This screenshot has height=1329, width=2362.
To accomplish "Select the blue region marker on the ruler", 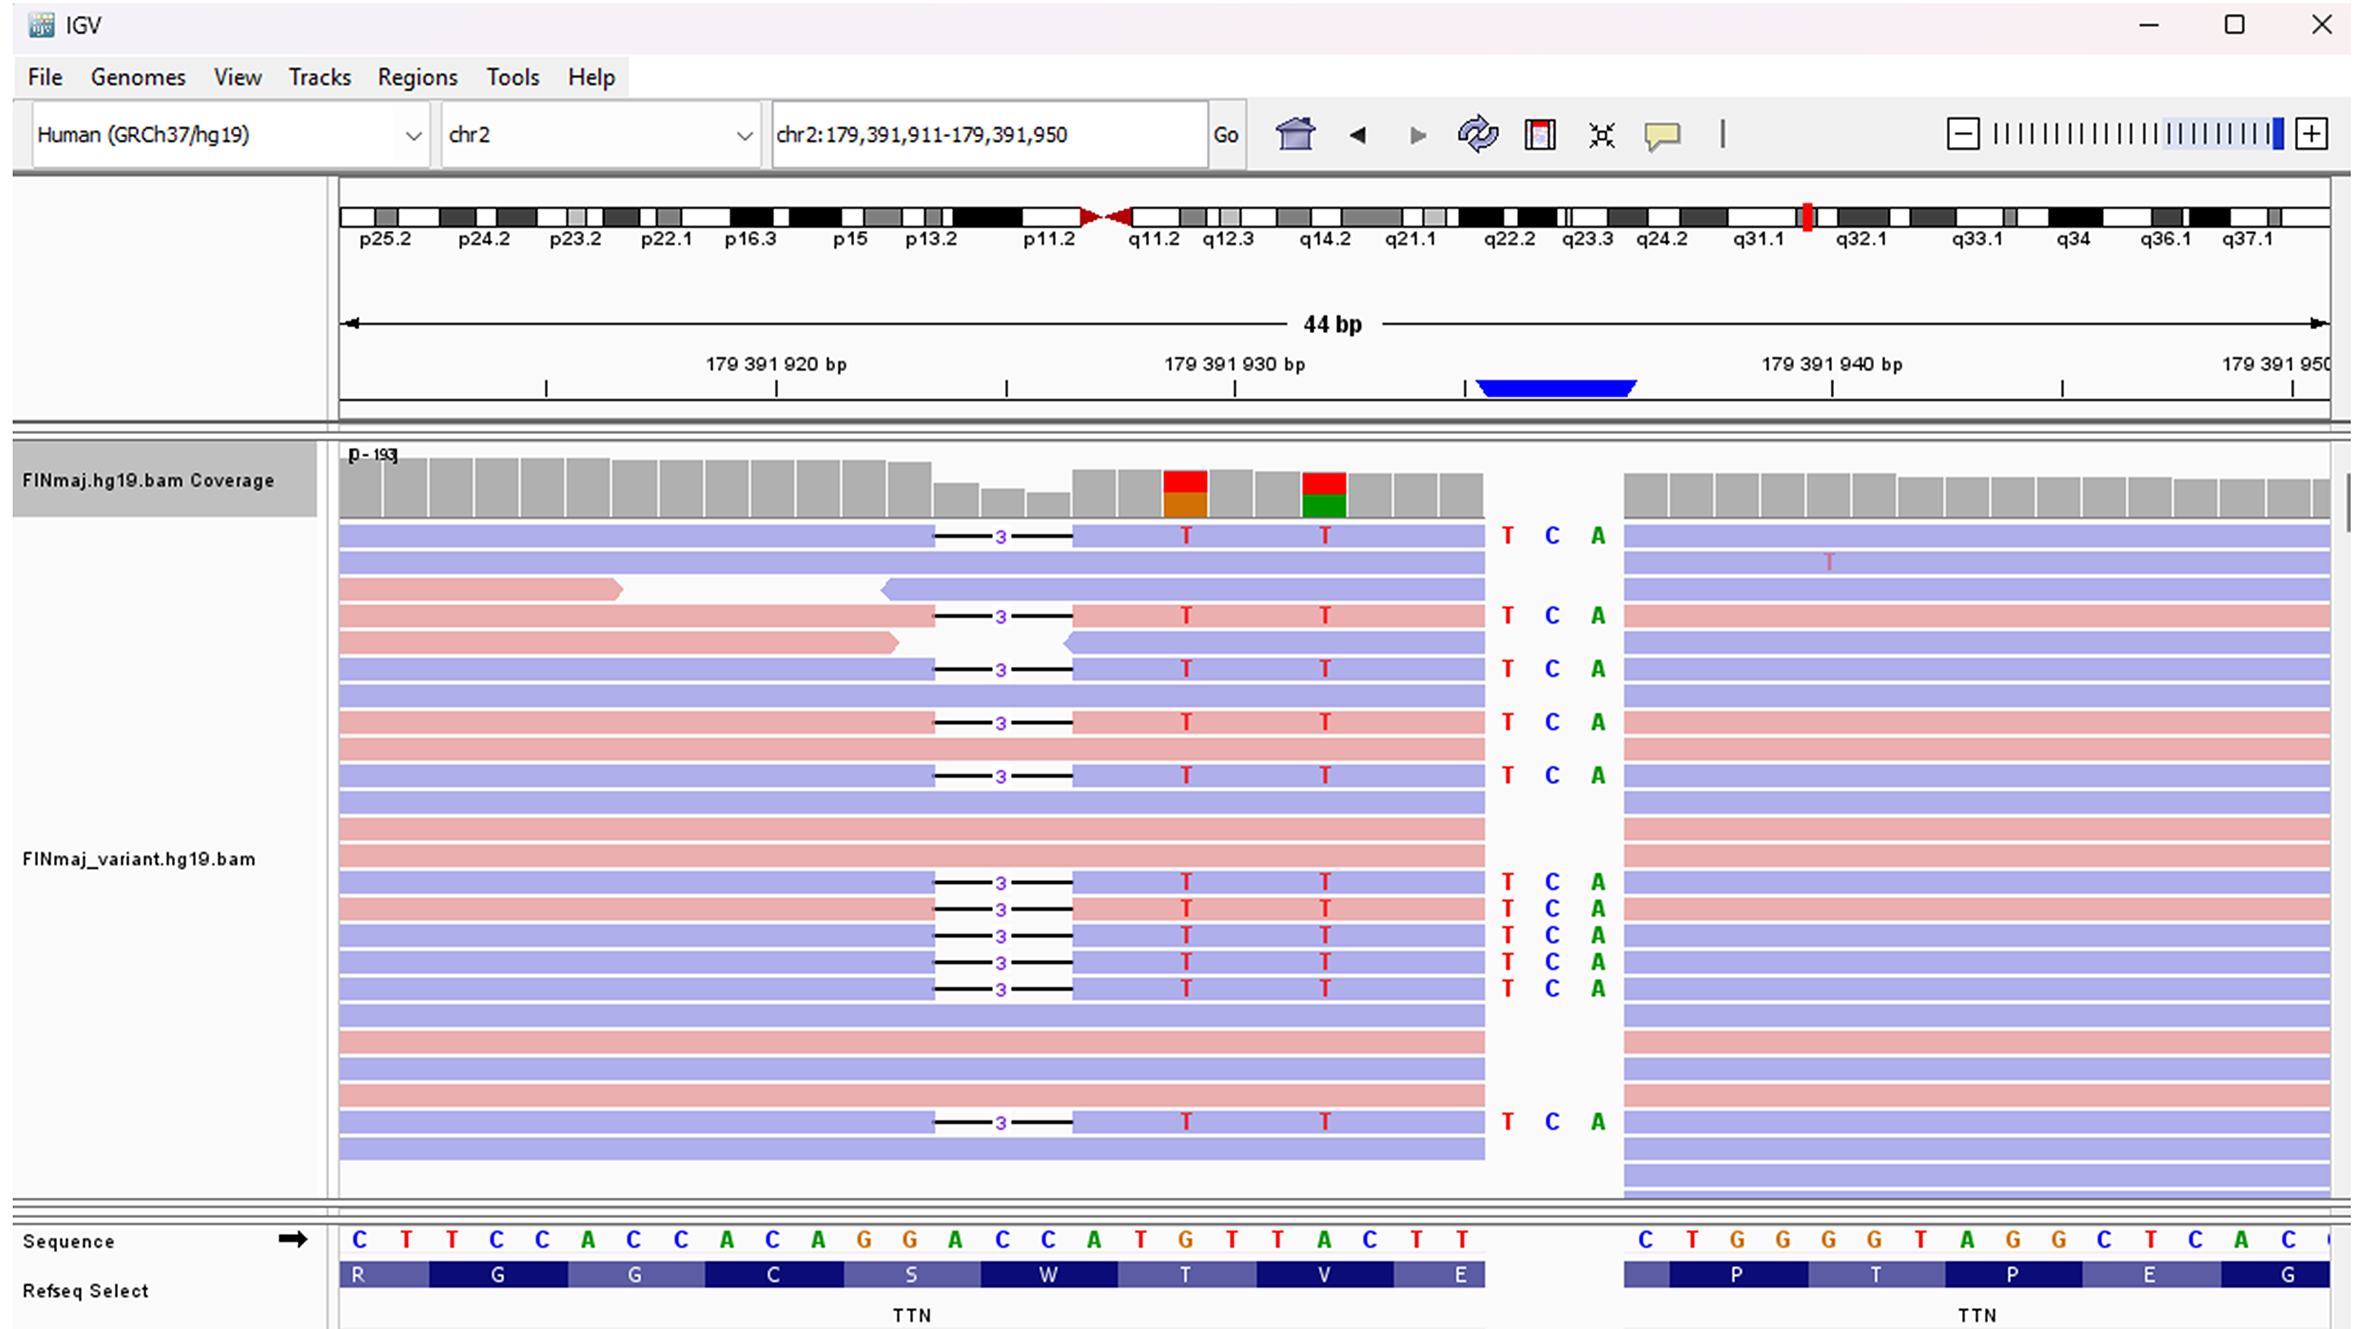I will coord(1554,386).
